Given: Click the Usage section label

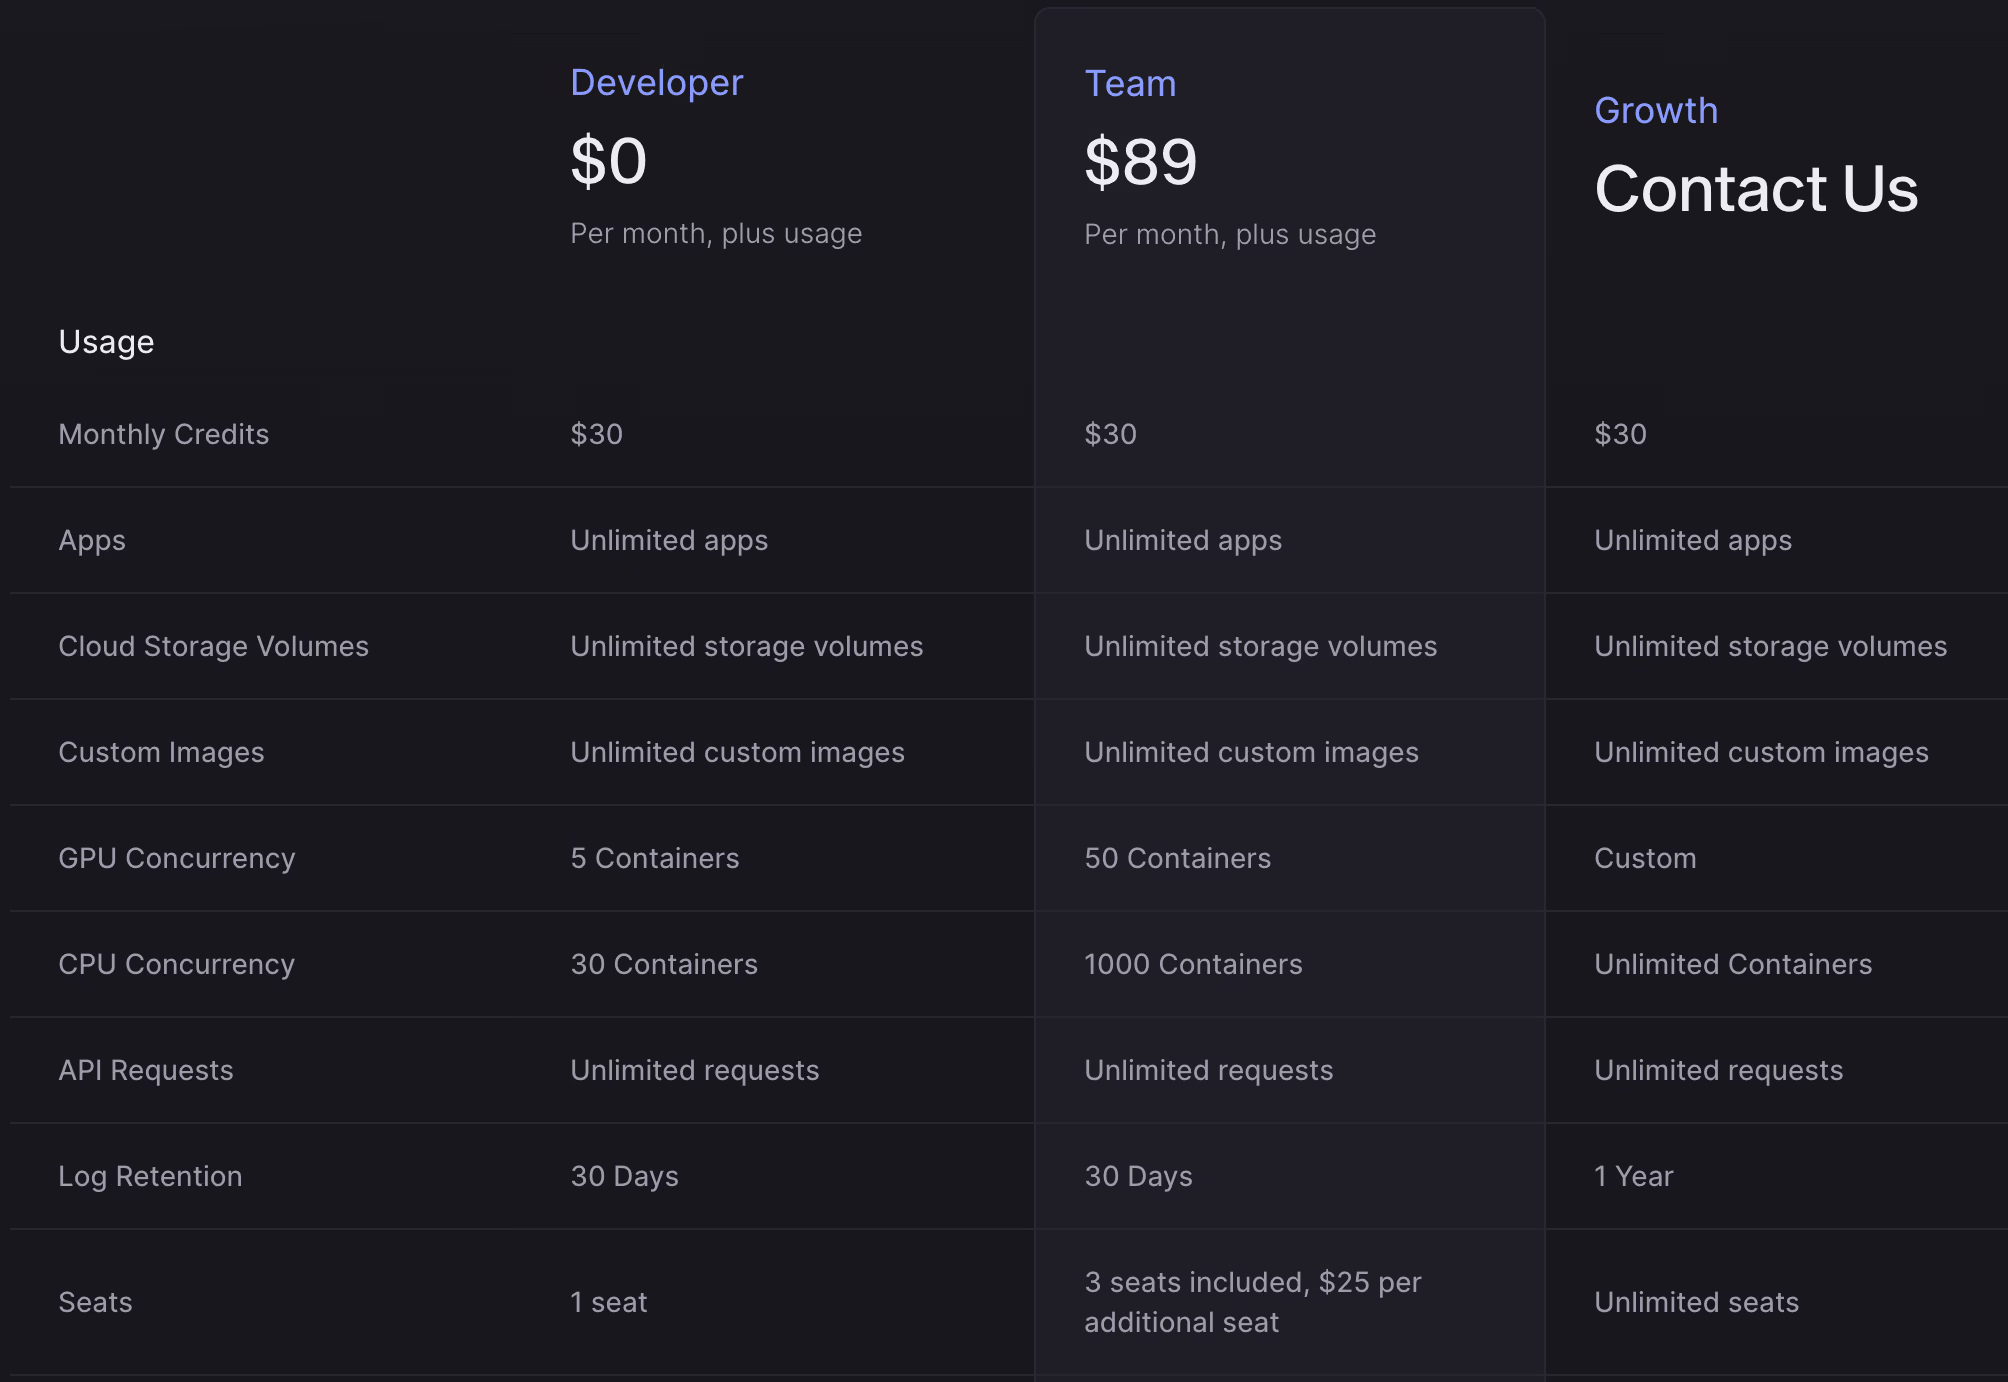Looking at the screenshot, I should [x=106, y=341].
